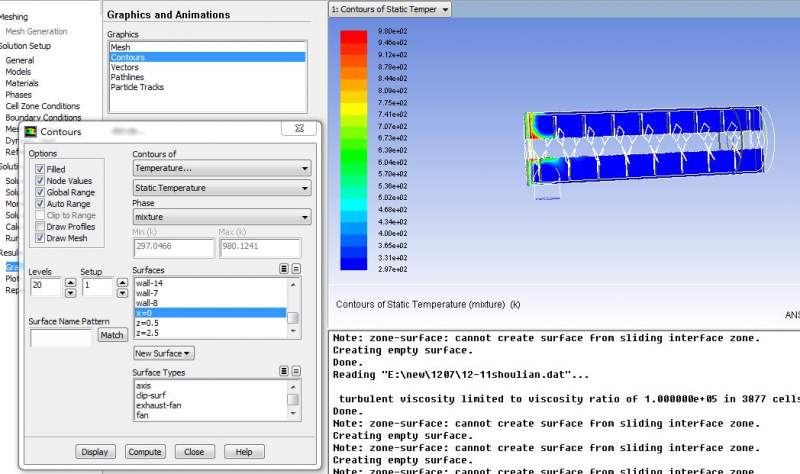Viewport: 800px width, 474px height.
Task: Increase the Setup value with up arrow
Action: click(122, 282)
